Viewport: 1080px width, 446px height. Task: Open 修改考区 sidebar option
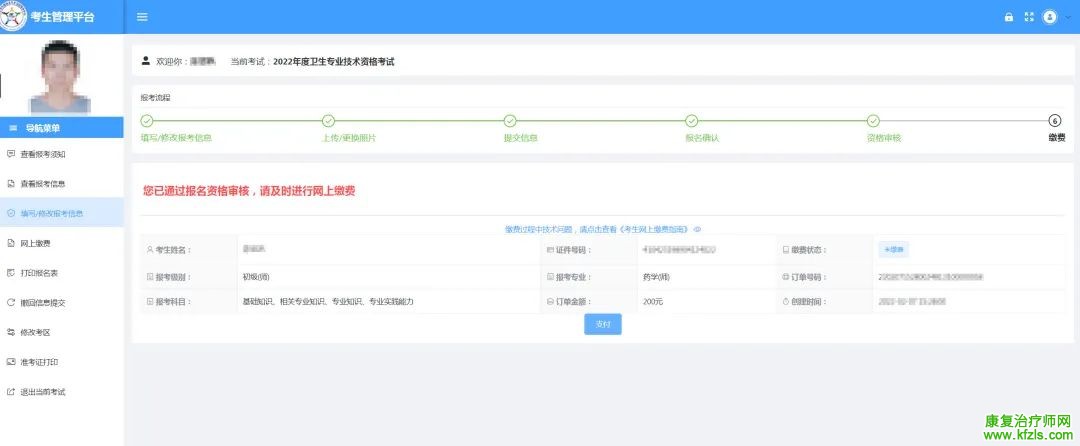35,332
